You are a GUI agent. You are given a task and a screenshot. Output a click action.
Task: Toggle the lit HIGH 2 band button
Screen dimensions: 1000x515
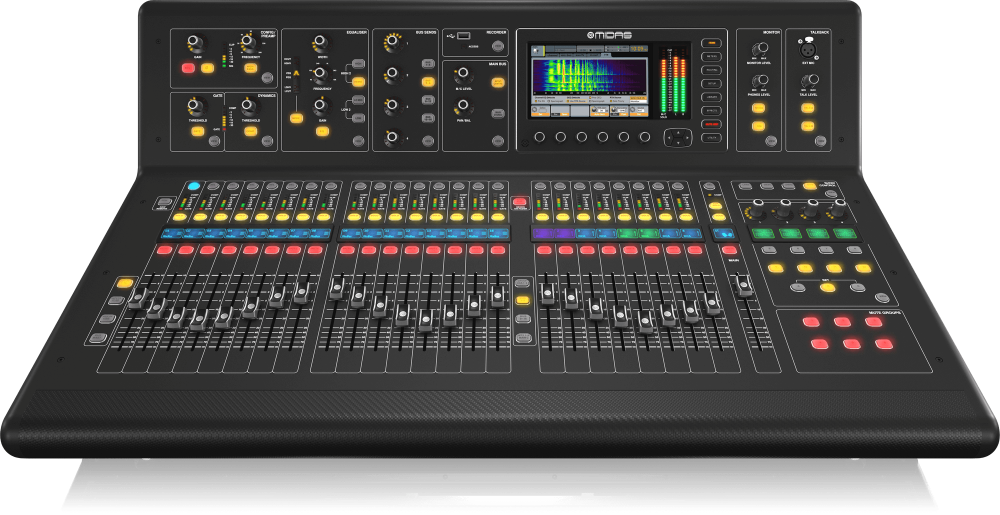pos(358,82)
